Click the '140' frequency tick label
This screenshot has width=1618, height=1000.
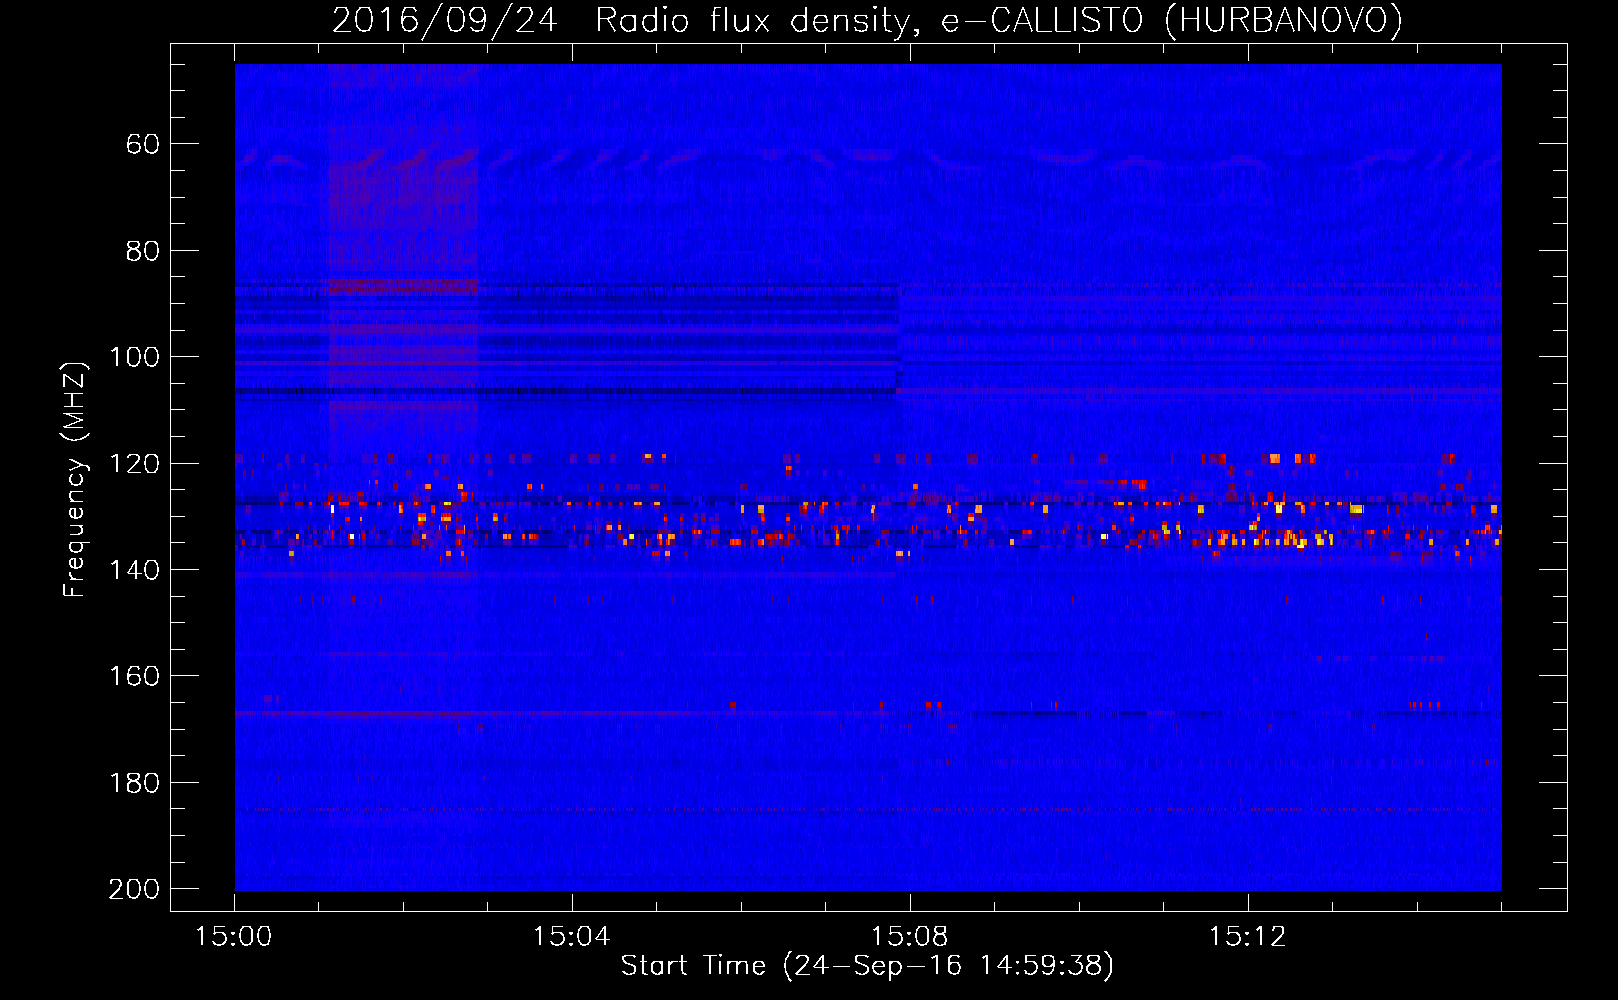[134, 570]
